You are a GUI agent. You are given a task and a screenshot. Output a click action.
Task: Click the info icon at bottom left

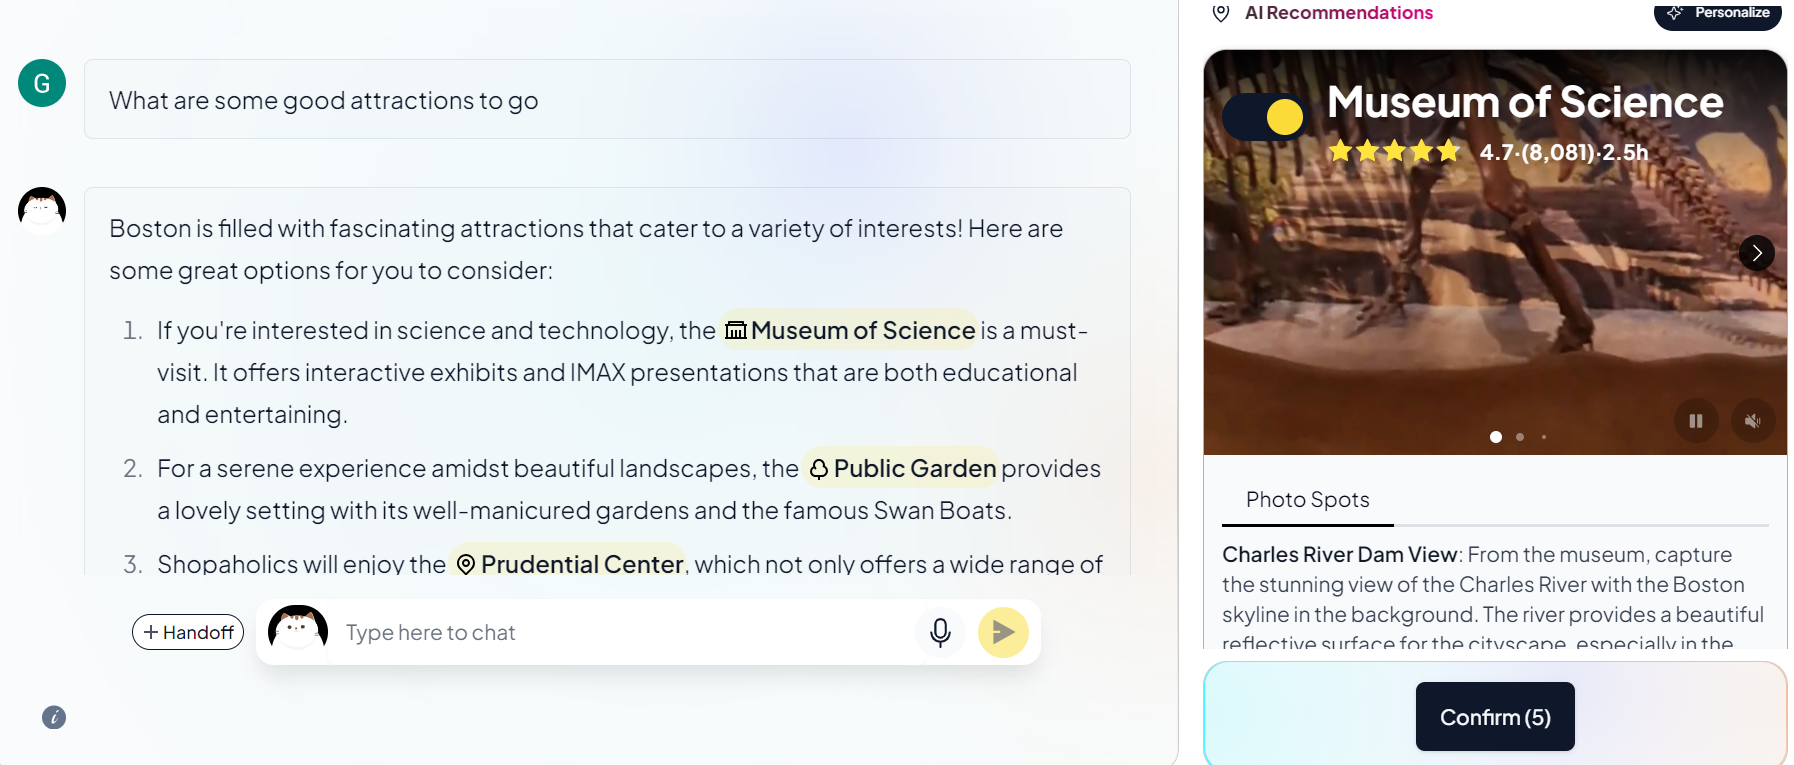[54, 717]
